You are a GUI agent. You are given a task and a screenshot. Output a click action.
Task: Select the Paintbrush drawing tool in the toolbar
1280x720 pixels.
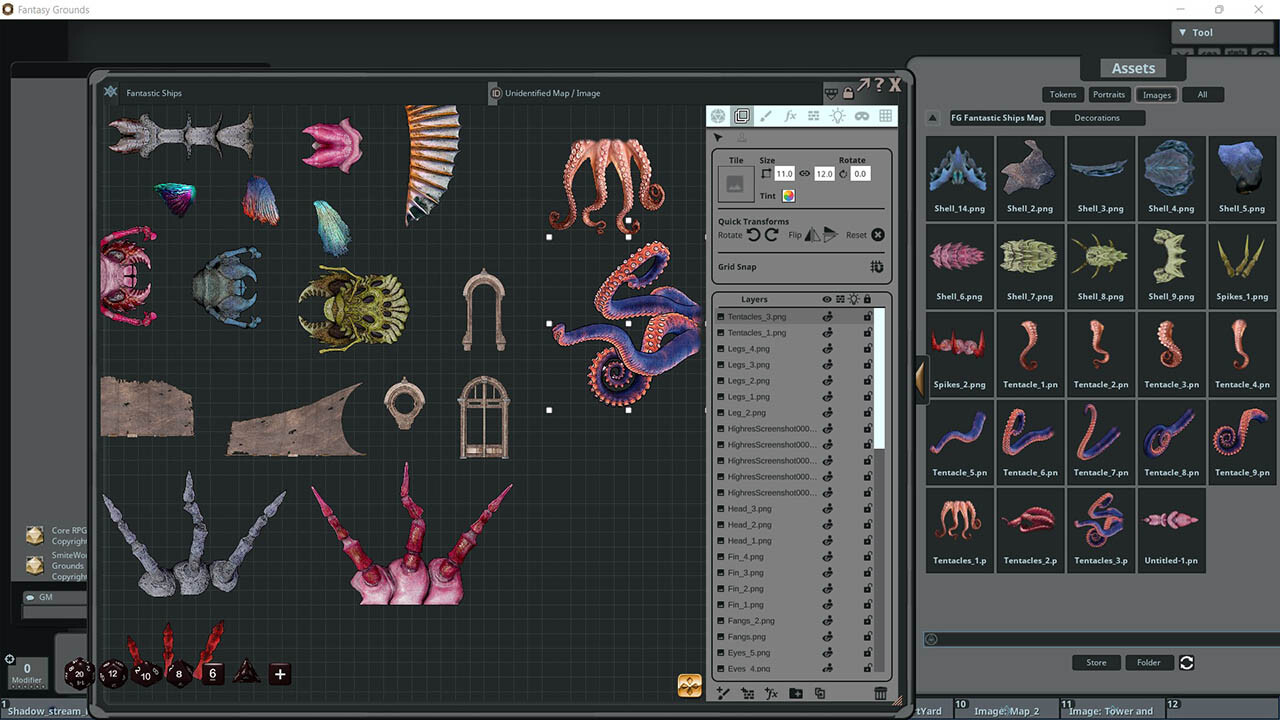766,115
